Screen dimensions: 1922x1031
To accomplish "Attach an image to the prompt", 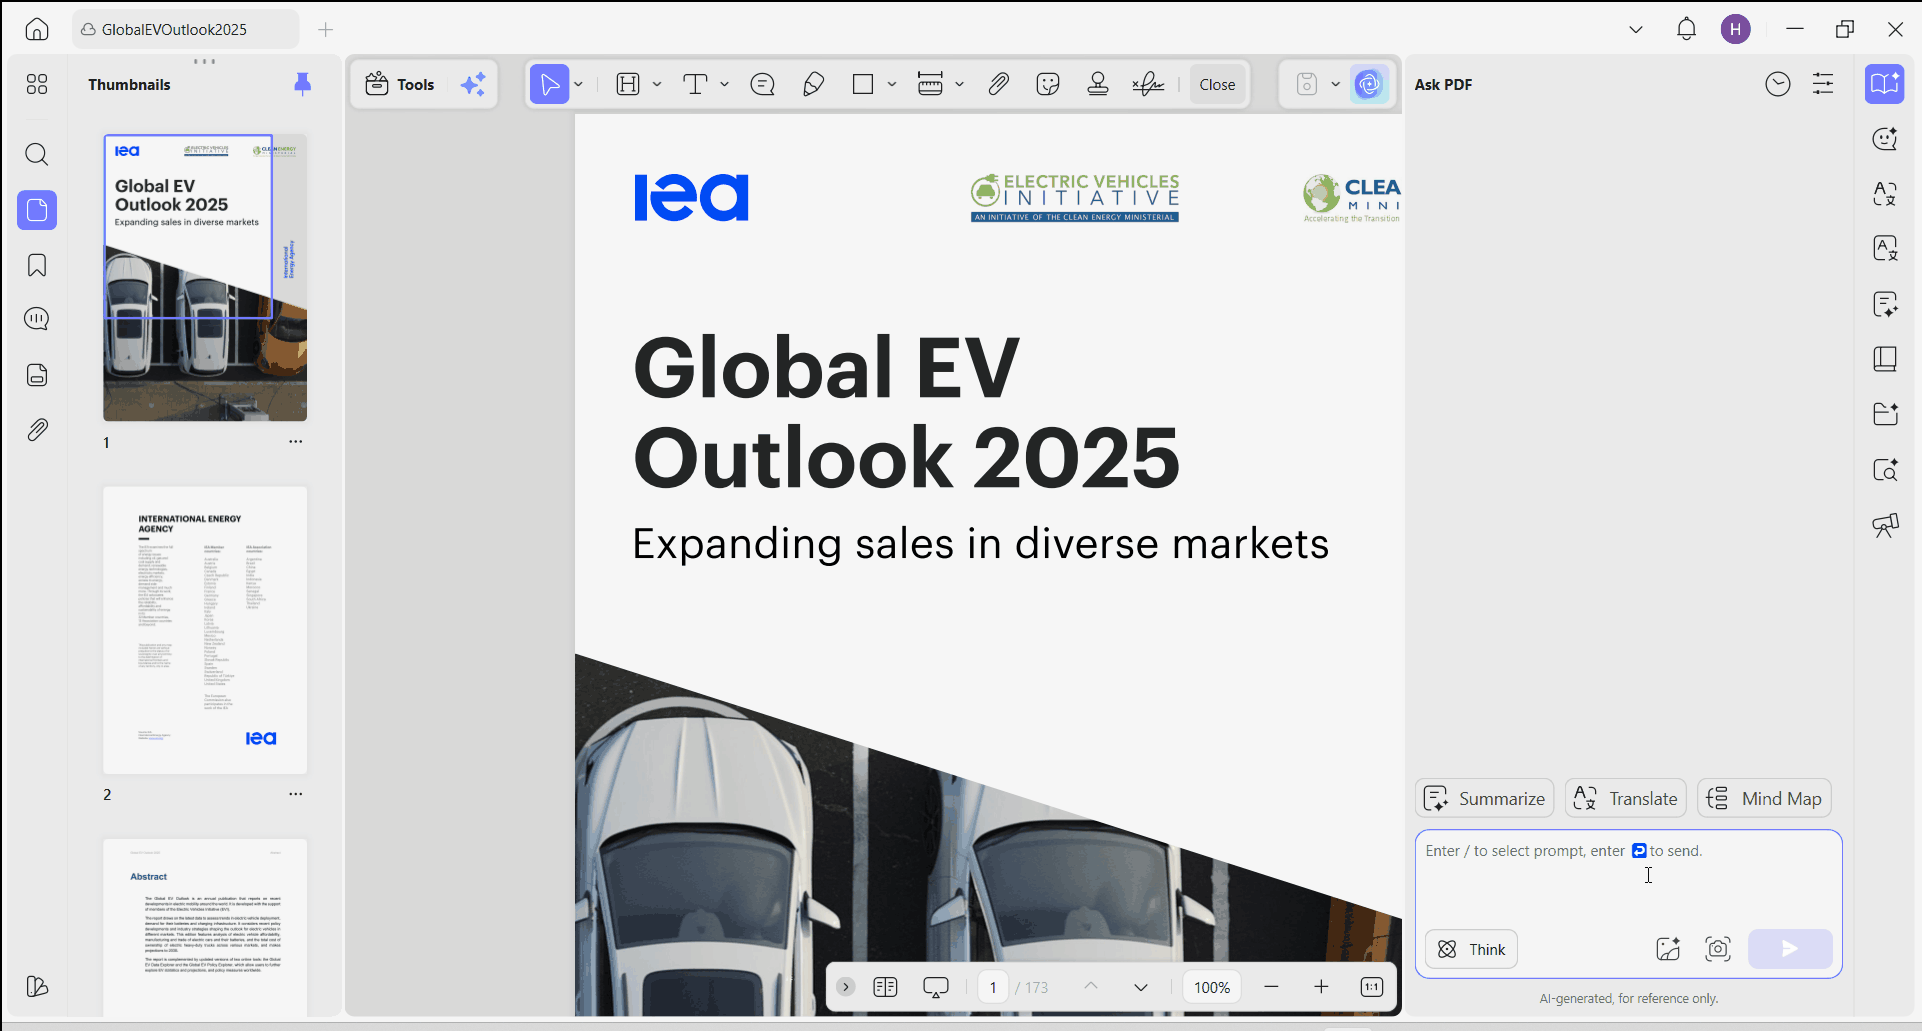I will [x=1668, y=949].
